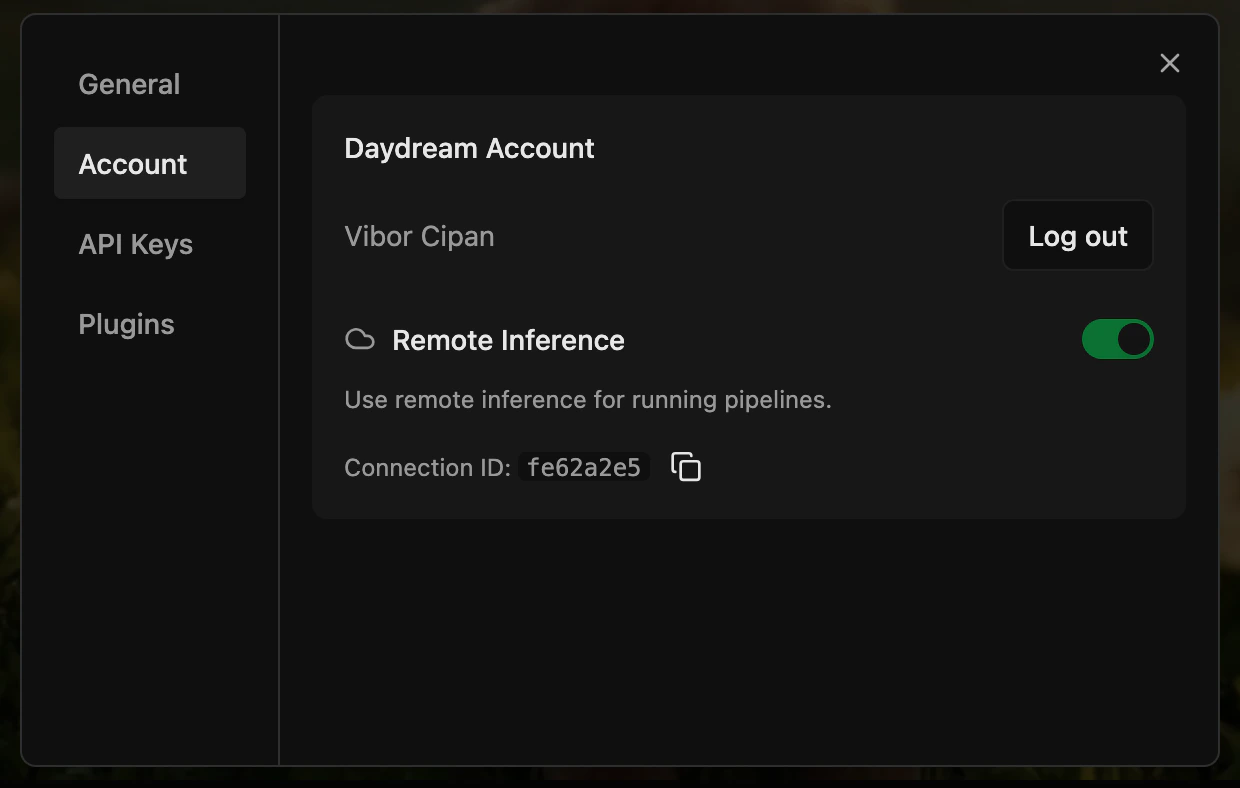Click the Connection ID value fe62a2e5
The height and width of the screenshot is (788, 1240).
[584, 467]
